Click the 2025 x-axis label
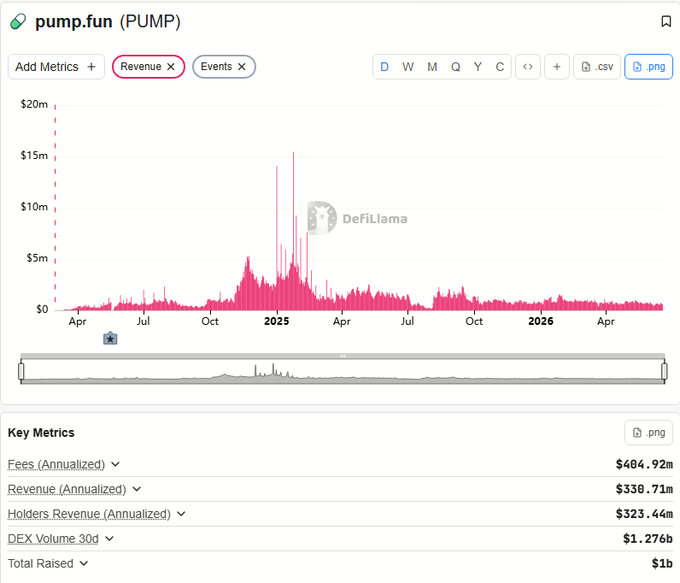680x583 pixels. (276, 321)
